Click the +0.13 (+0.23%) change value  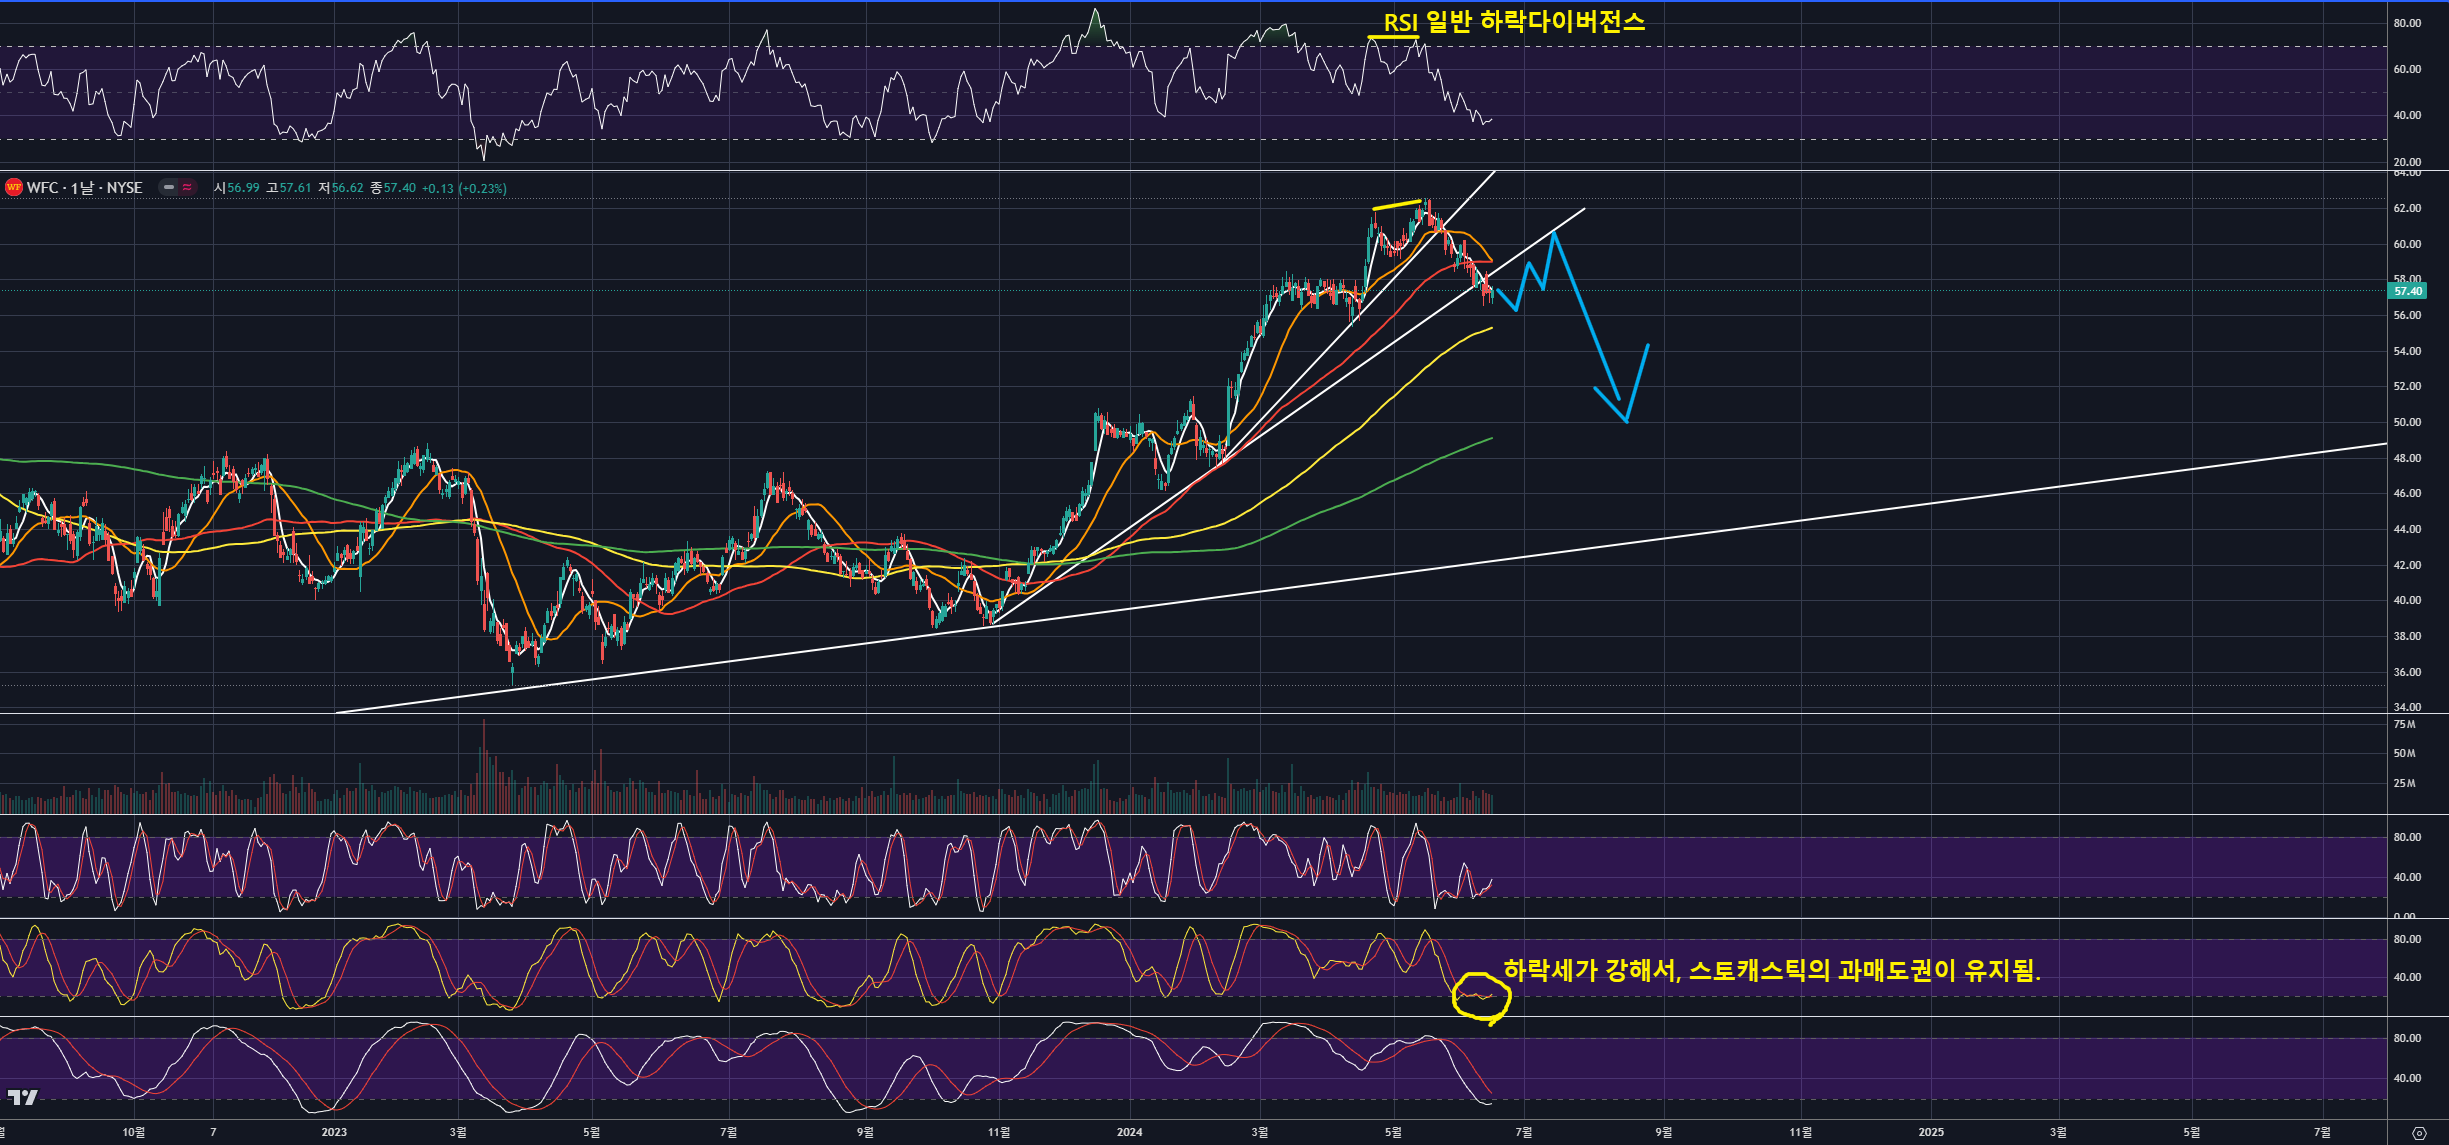tap(464, 188)
